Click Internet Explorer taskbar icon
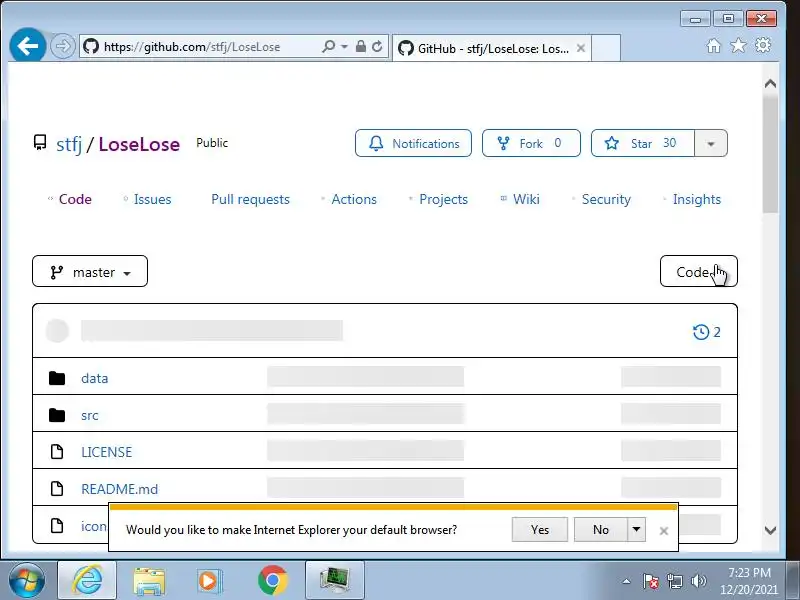 click(87, 581)
